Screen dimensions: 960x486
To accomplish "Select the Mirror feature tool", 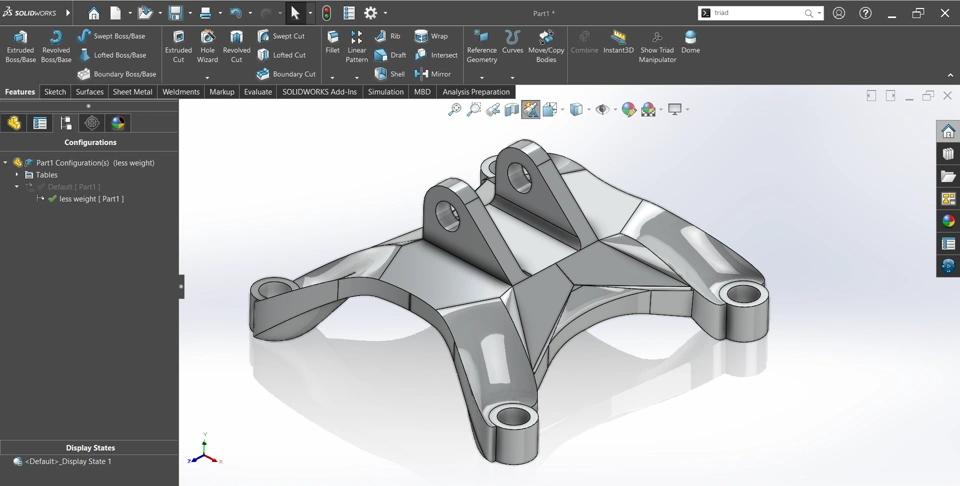I will 433,74.
